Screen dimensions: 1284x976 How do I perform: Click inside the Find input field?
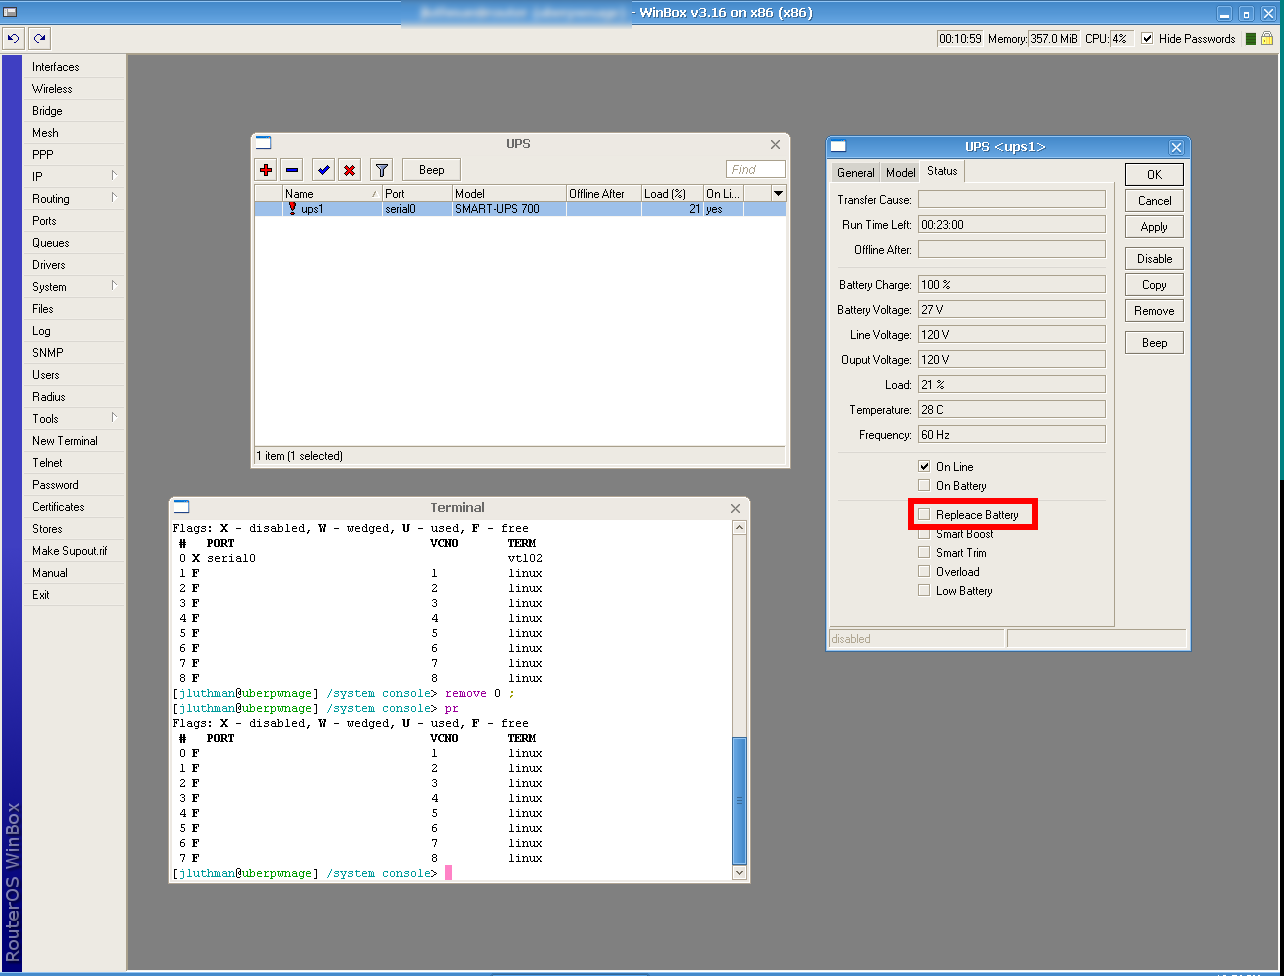click(x=755, y=169)
